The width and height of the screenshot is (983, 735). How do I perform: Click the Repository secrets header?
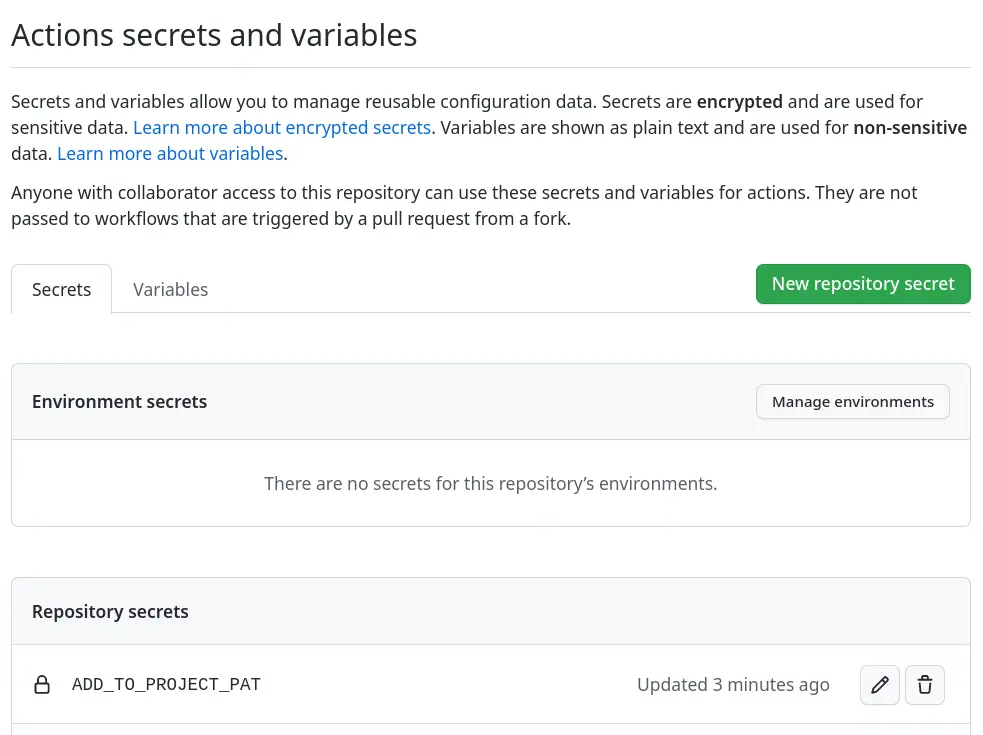coord(110,610)
